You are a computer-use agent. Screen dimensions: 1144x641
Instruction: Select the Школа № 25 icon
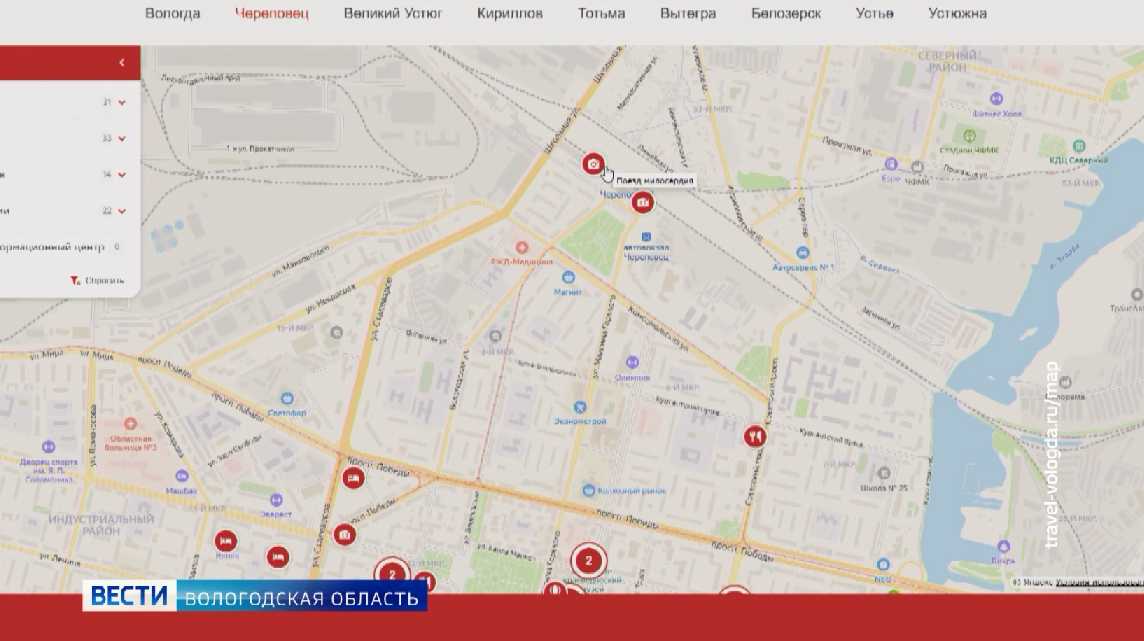(884, 473)
